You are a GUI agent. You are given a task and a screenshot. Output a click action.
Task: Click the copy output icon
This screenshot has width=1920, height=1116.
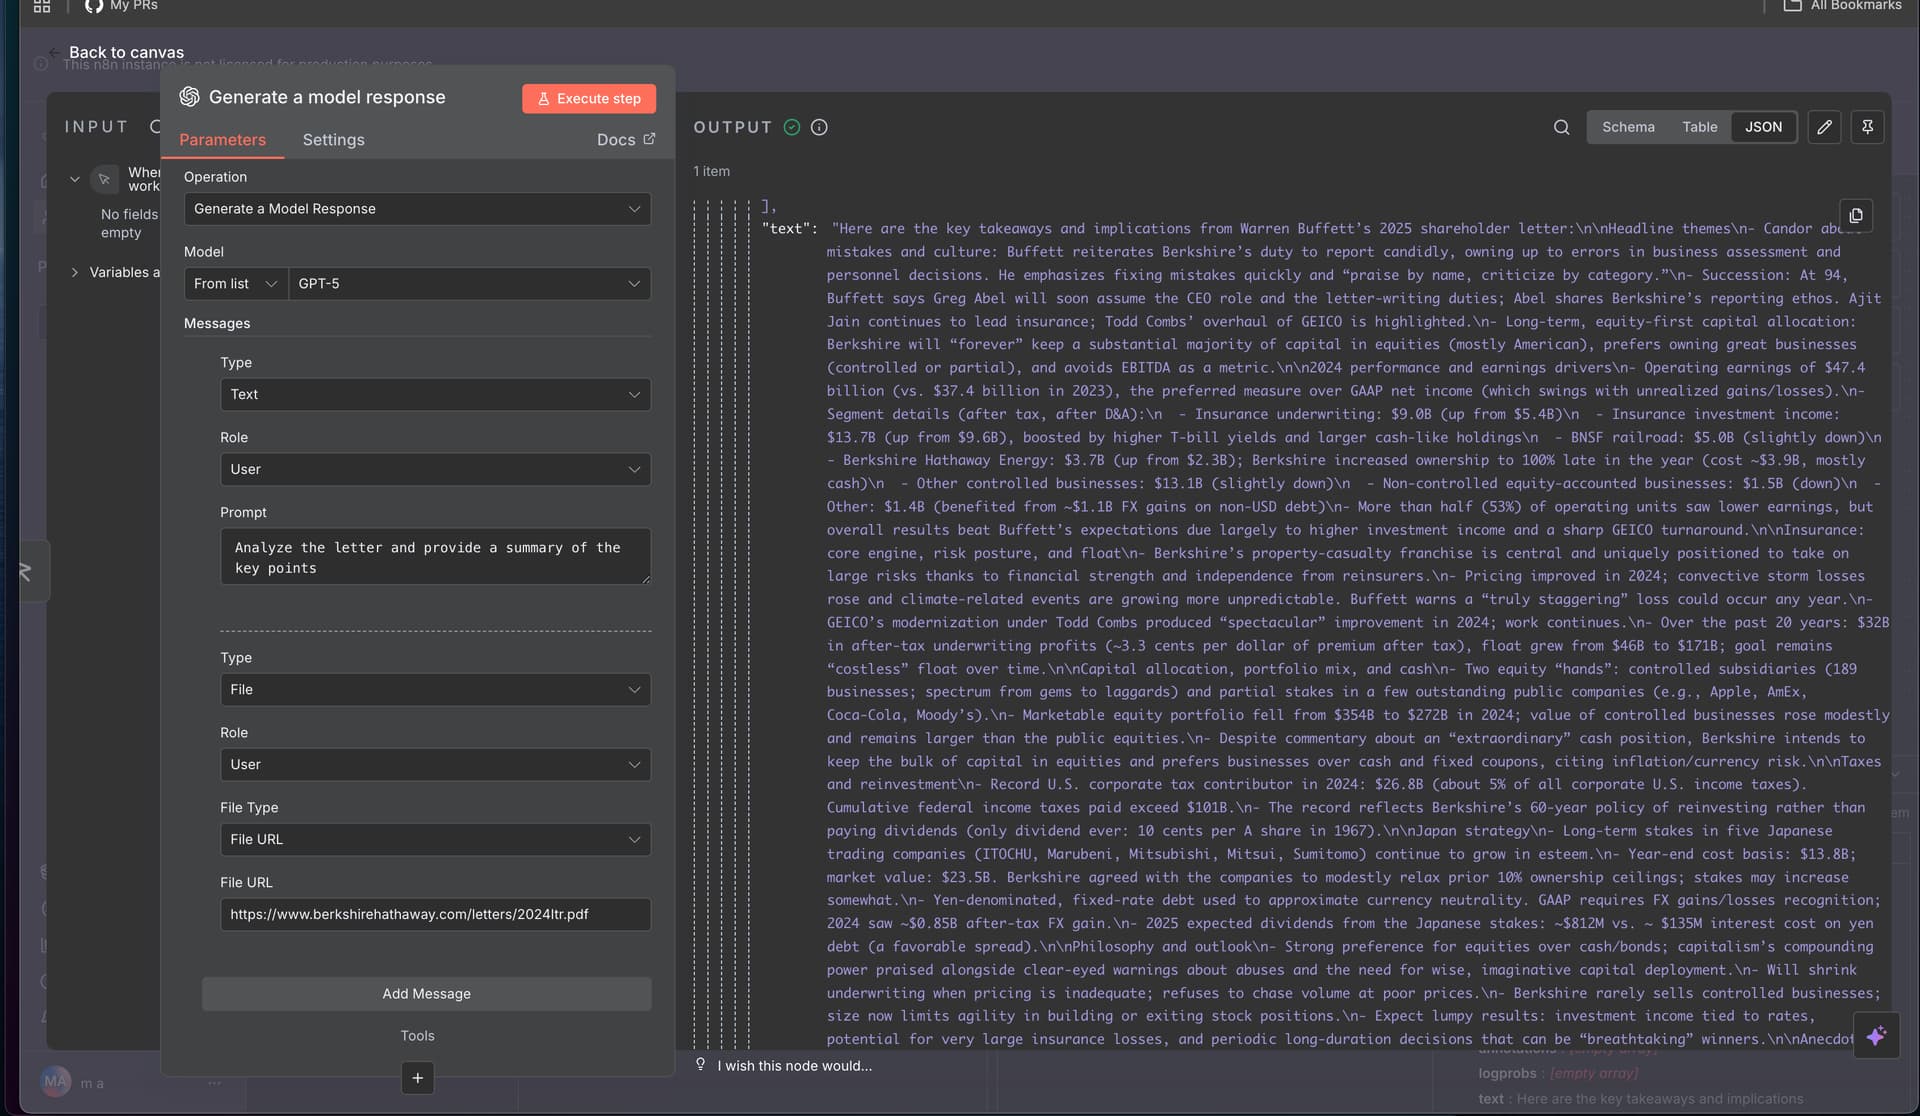[1856, 216]
